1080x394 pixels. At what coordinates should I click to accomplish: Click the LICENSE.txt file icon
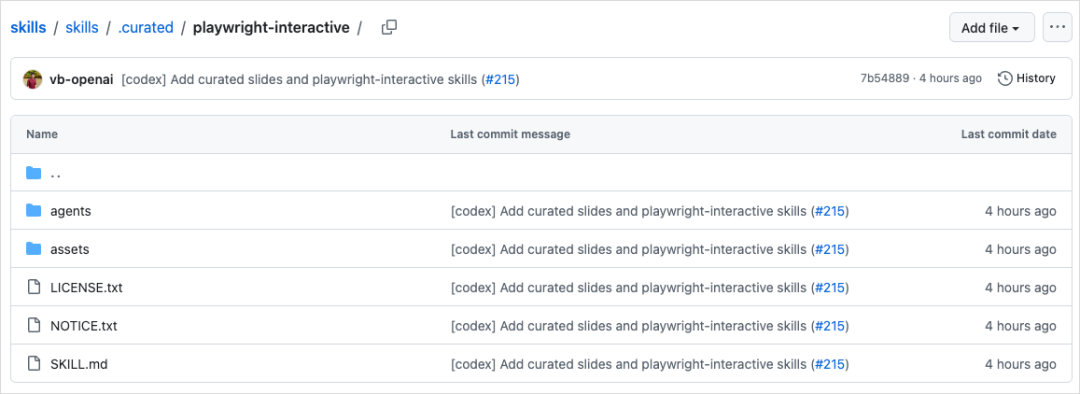click(x=34, y=287)
